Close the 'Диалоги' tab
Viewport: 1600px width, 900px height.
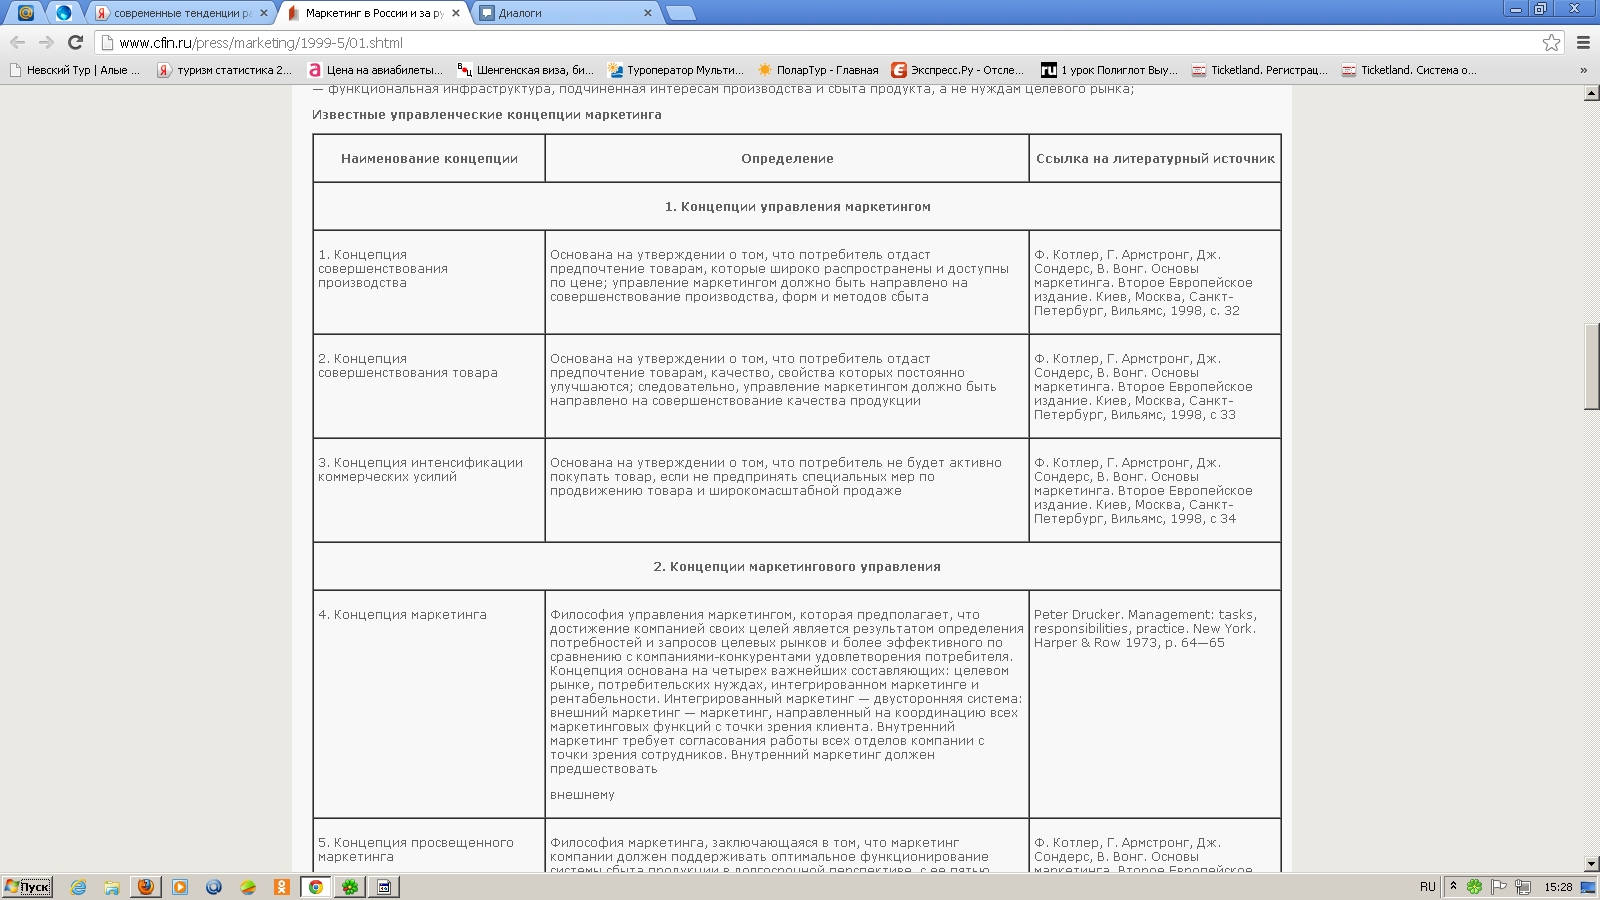coord(648,13)
